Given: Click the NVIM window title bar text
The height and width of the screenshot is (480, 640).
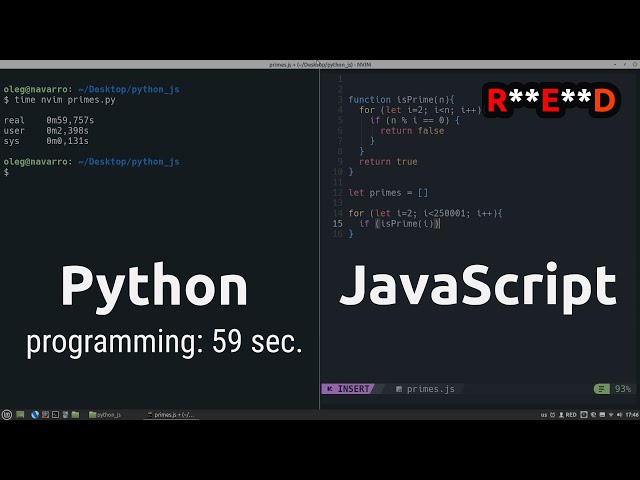Looking at the screenshot, I should click(x=320, y=64).
